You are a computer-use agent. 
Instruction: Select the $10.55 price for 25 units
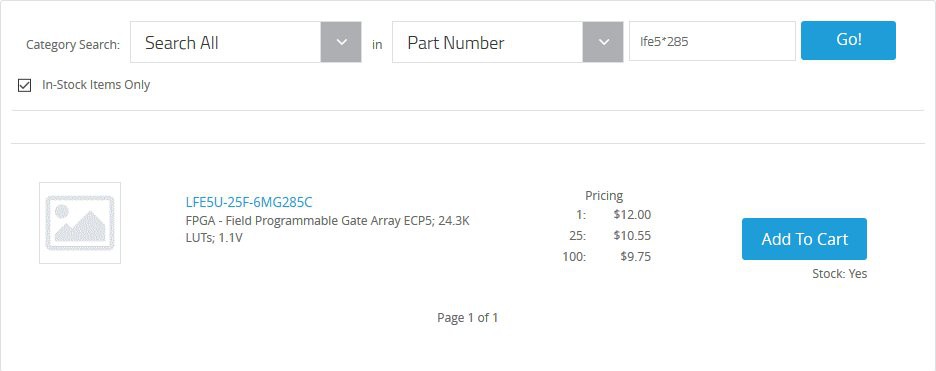[x=632, y=236]
